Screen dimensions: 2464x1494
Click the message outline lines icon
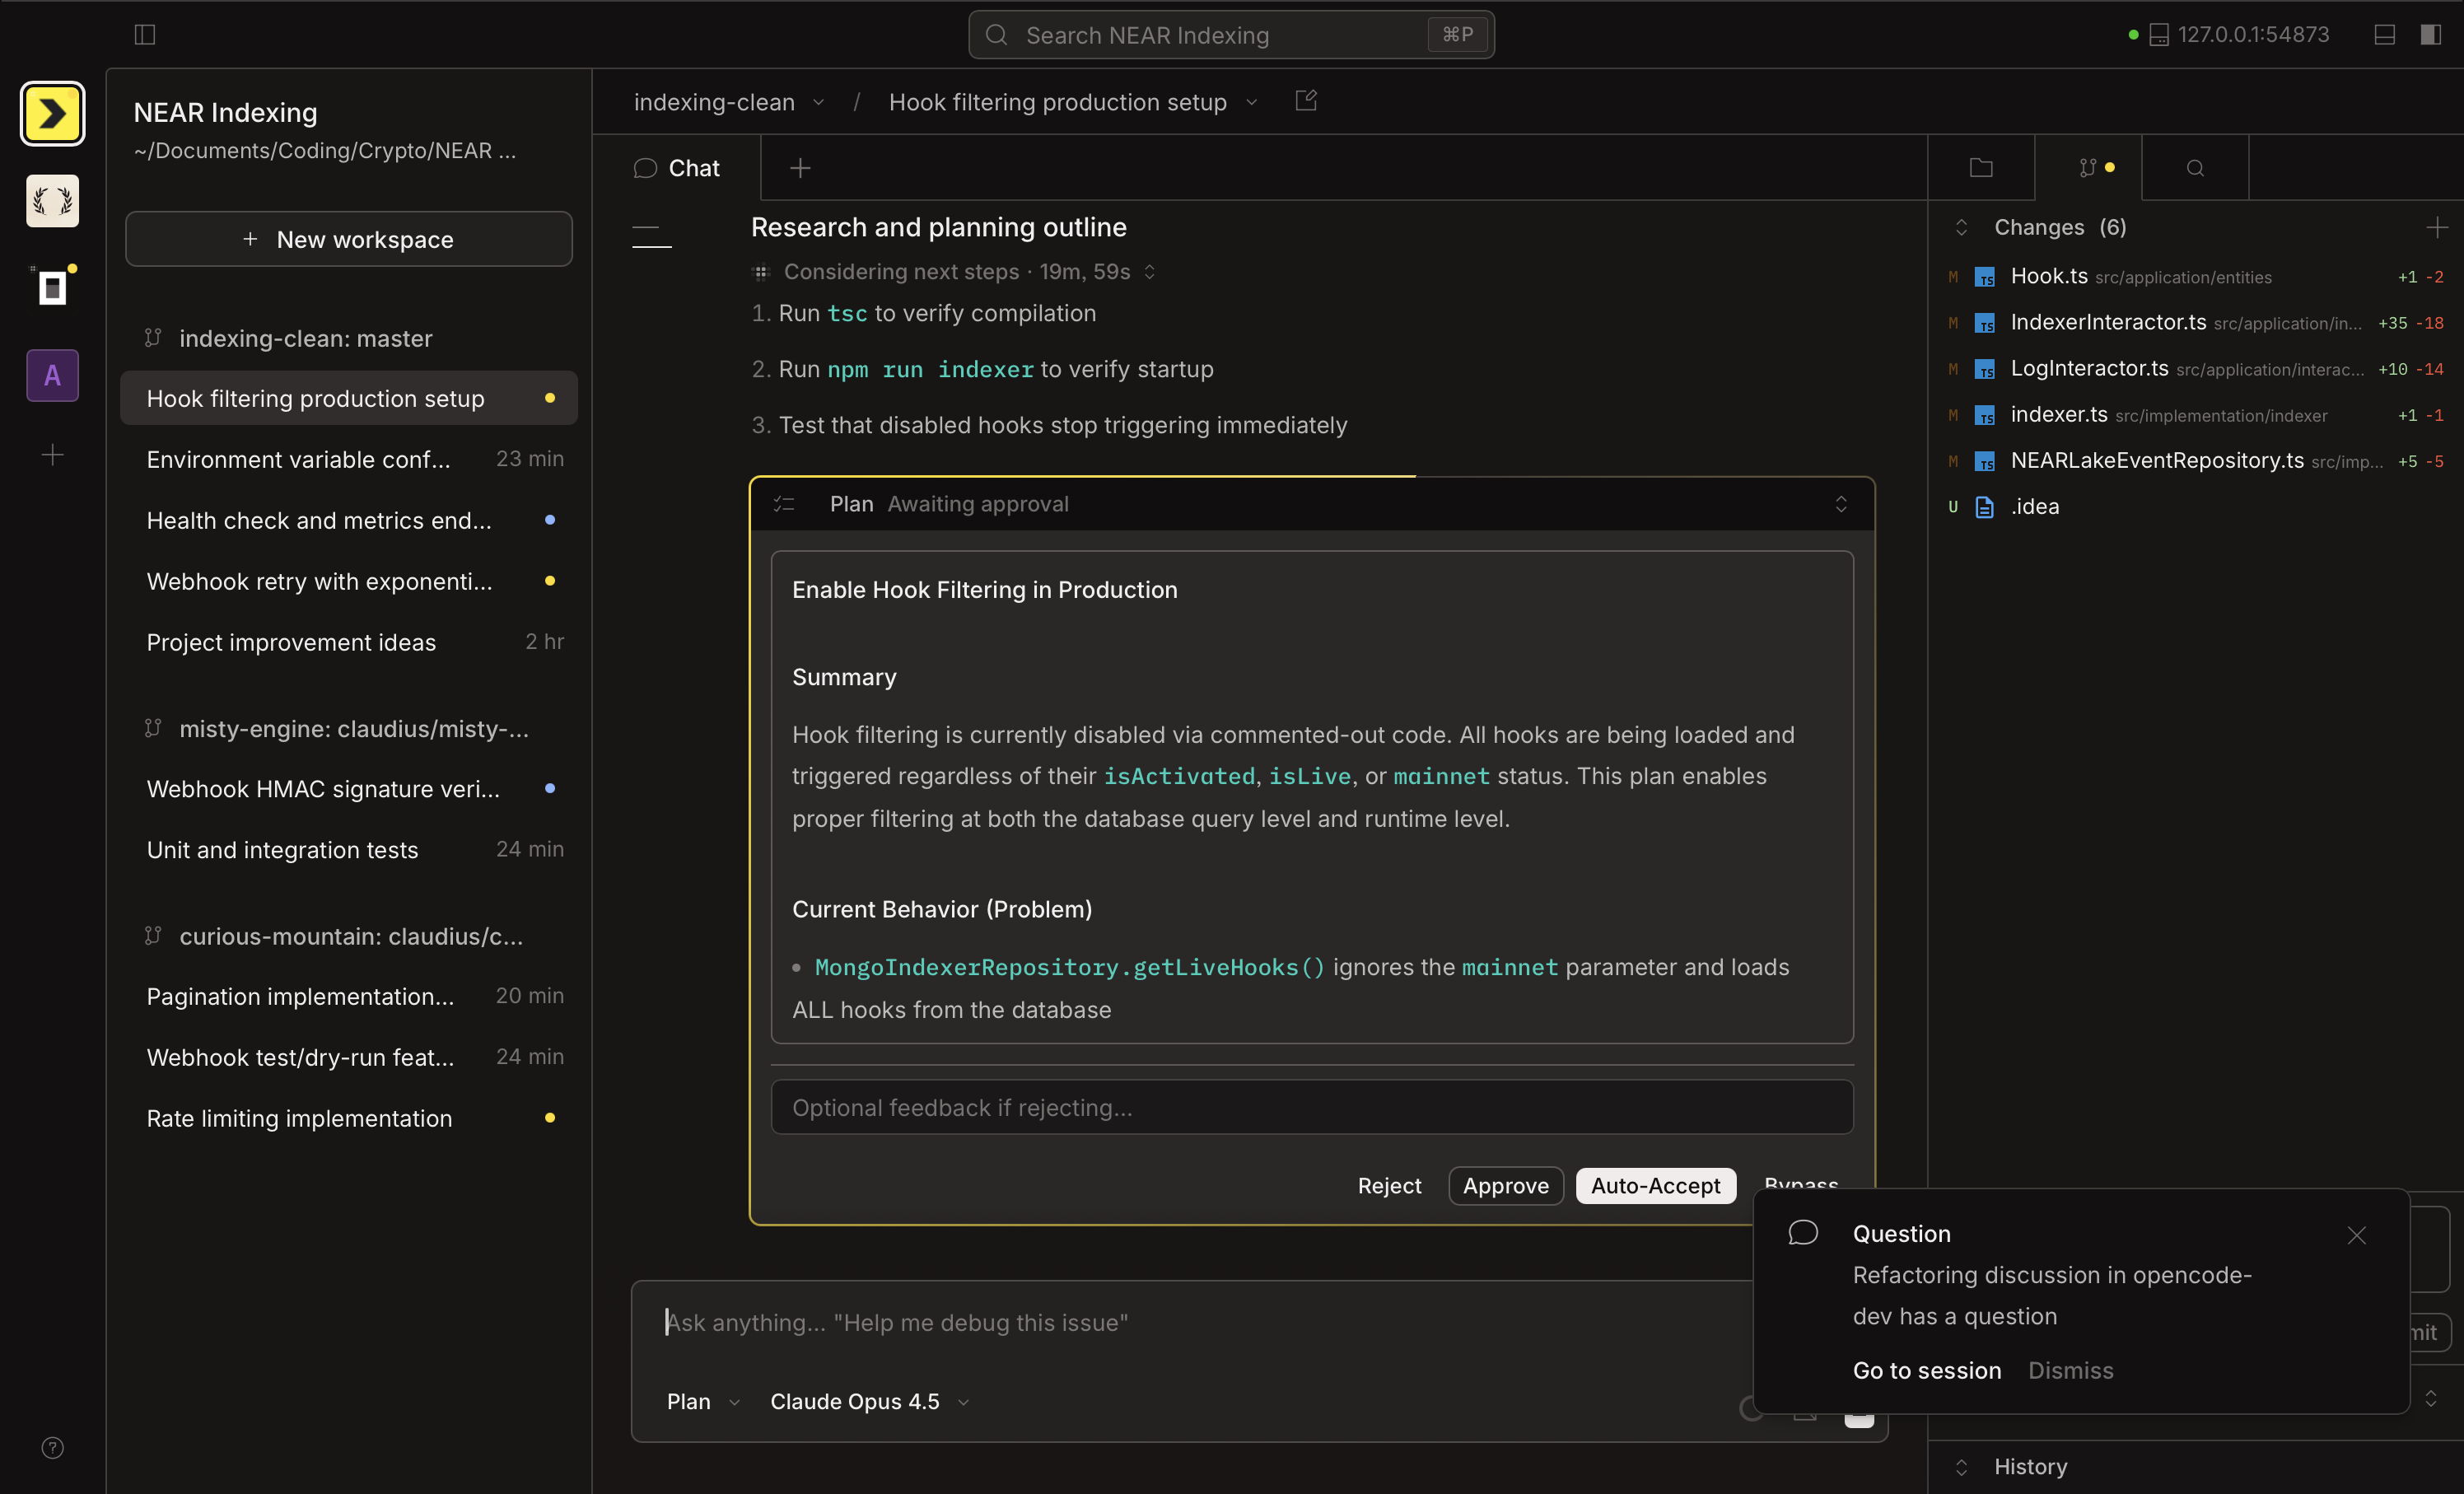pos(652,237)
